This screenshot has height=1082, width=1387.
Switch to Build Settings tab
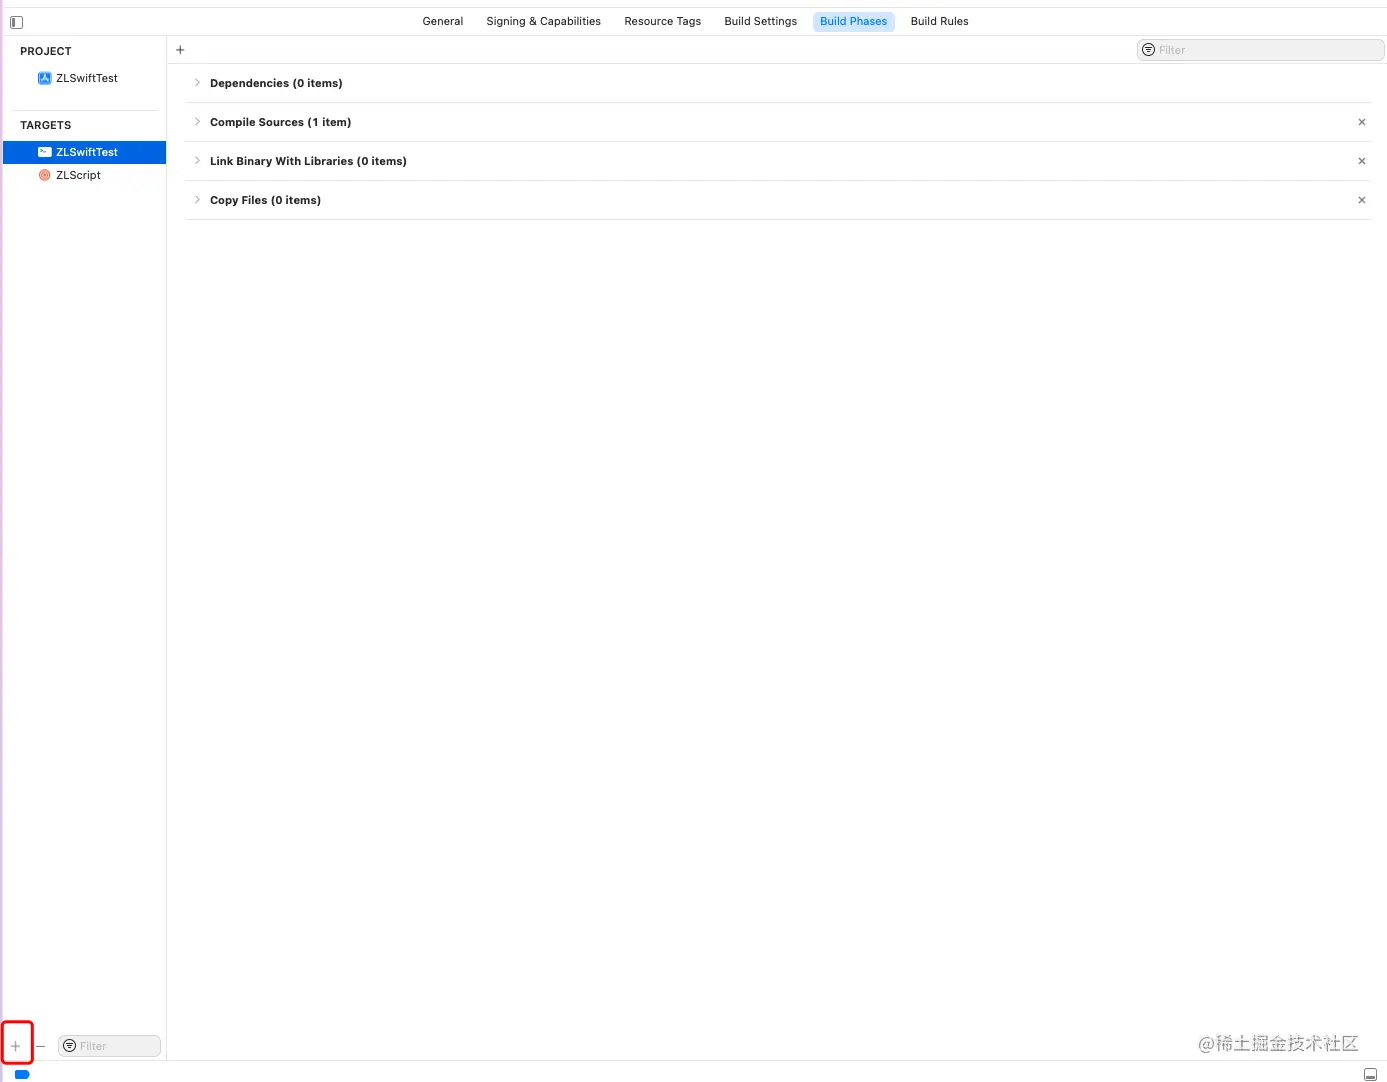761,21
